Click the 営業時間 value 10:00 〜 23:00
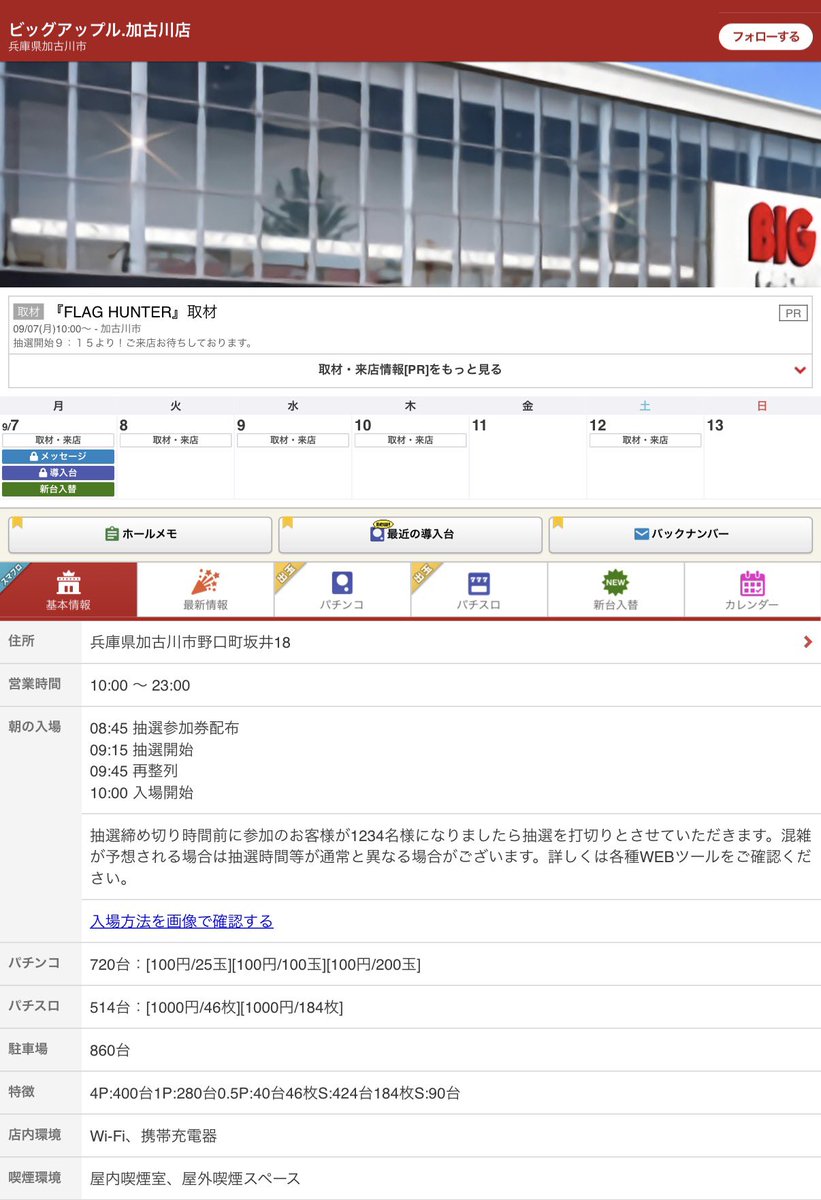821x1200 pixels. pos(140,685)
